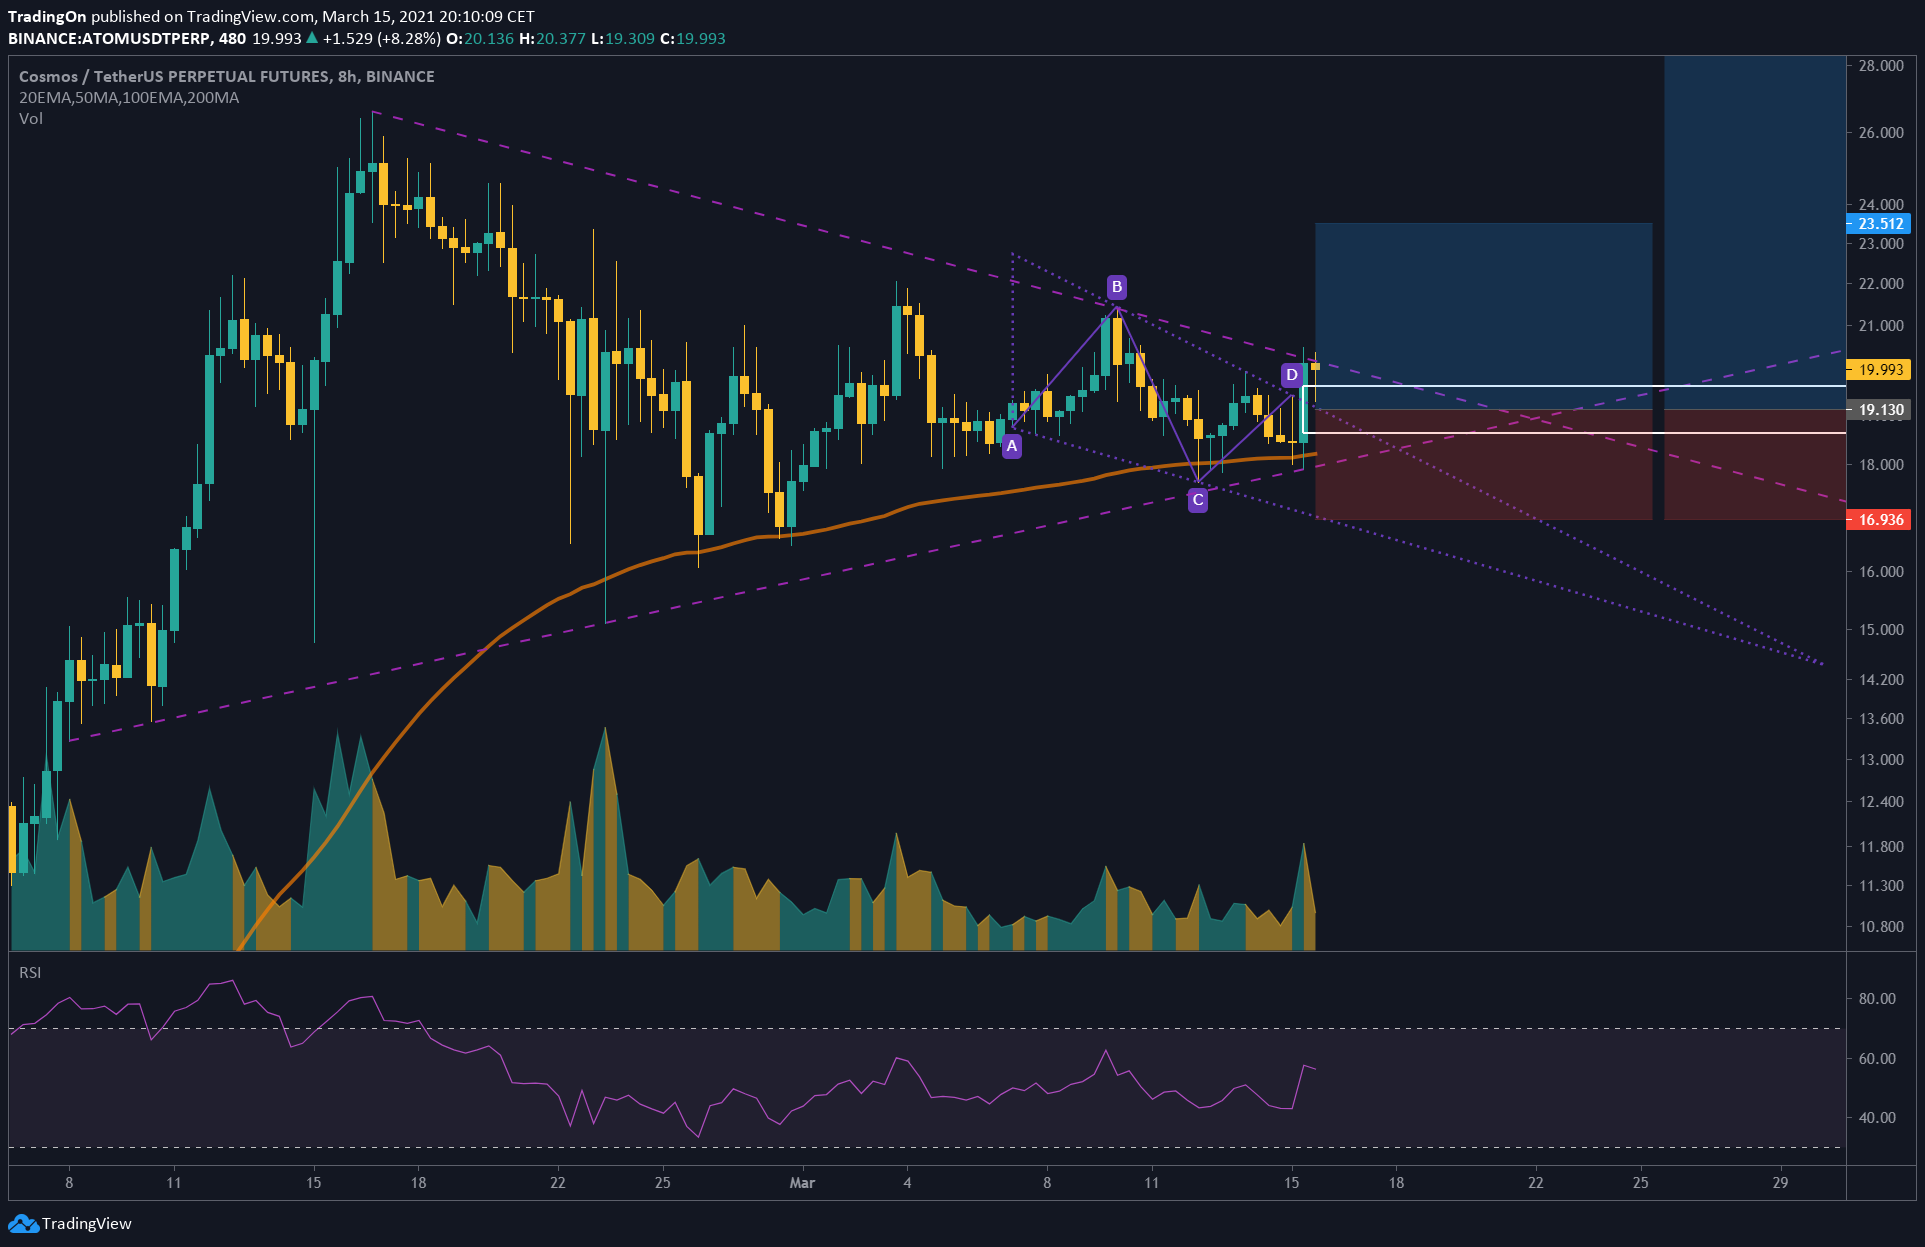Click the 20EMA,50MA,100EMA,200MA indicator label
The width and height of the screenshot is (1925, 1247).
(129, 98)
